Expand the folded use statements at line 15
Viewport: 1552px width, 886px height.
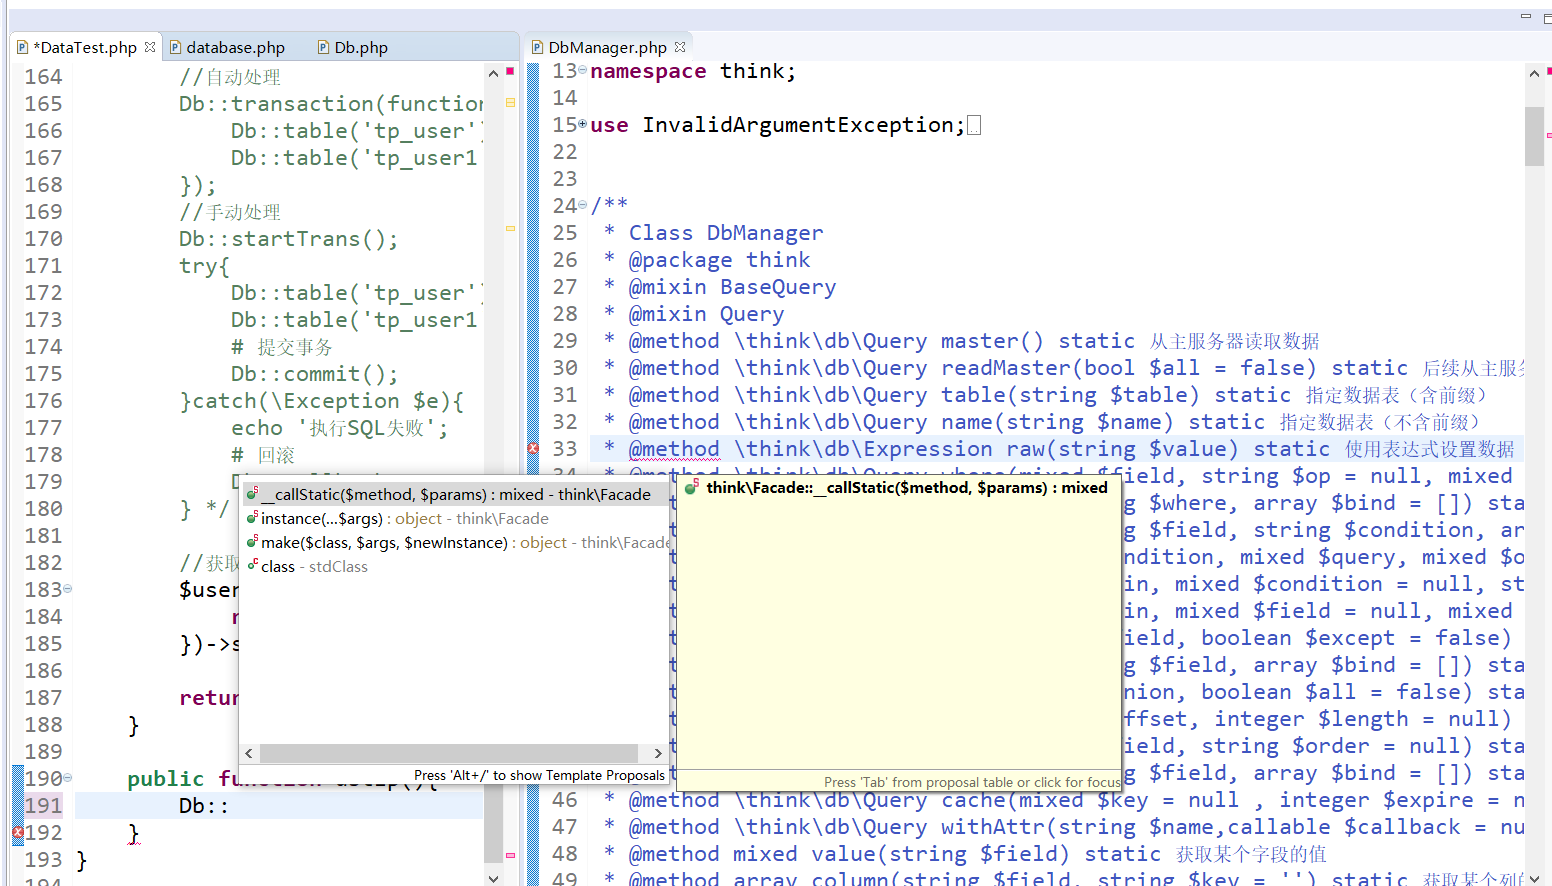[x=583, y=124]
